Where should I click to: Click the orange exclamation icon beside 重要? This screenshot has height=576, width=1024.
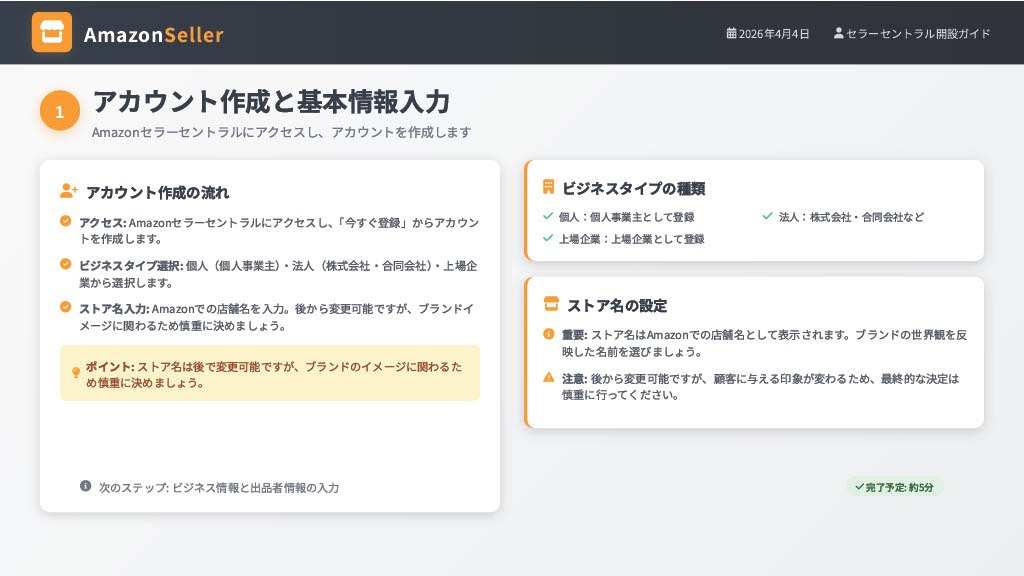548,334
